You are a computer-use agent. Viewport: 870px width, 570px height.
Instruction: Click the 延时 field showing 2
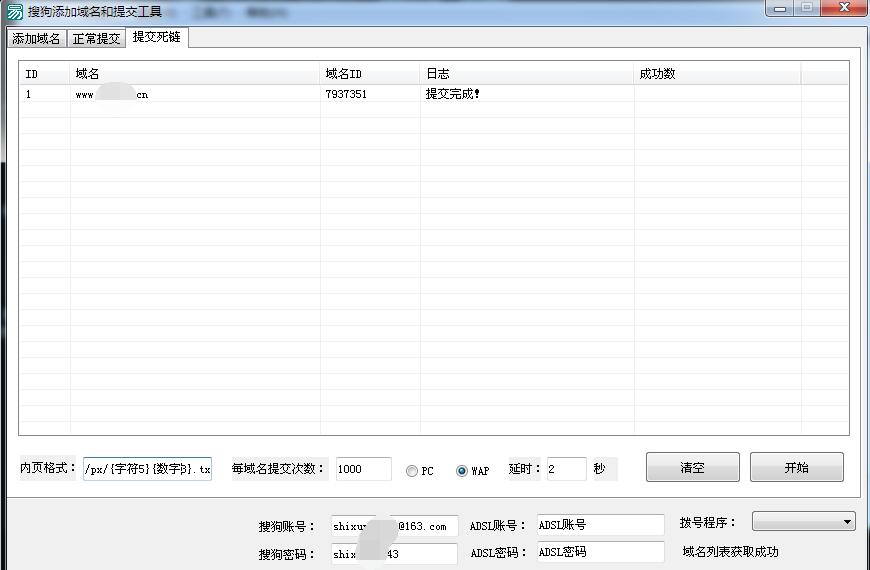566,469
